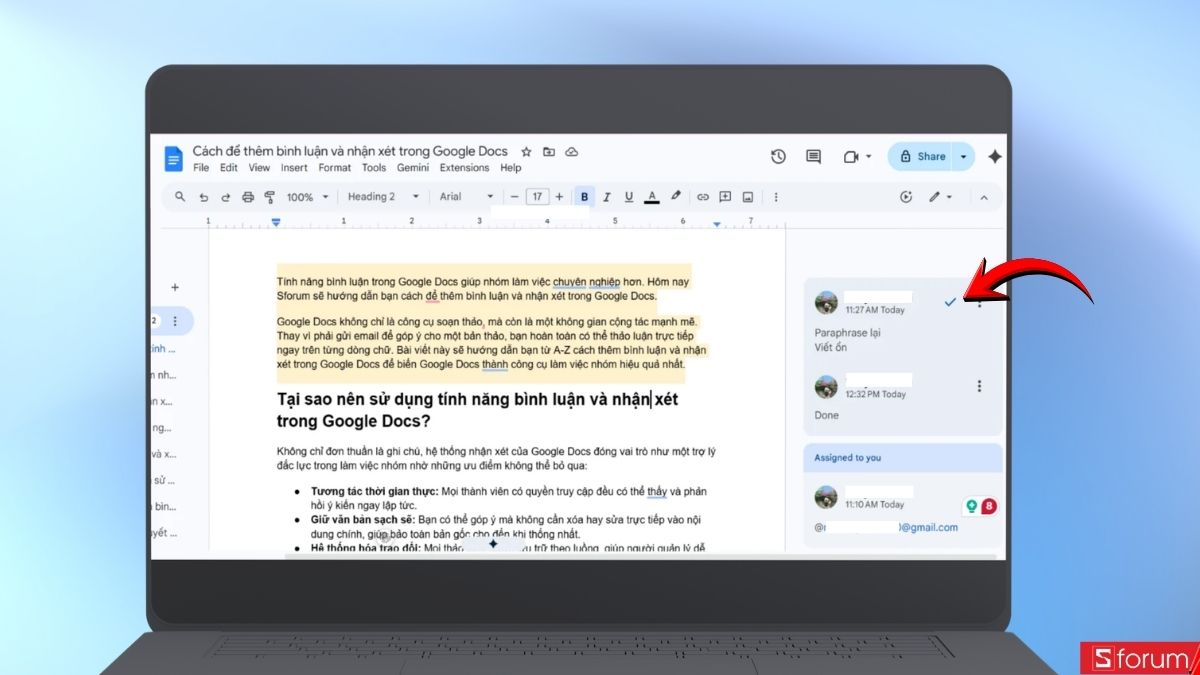Toggle Italic formatting
Image resolution: width=1200 pixels, height=675 pixels.
coord(607,197)
